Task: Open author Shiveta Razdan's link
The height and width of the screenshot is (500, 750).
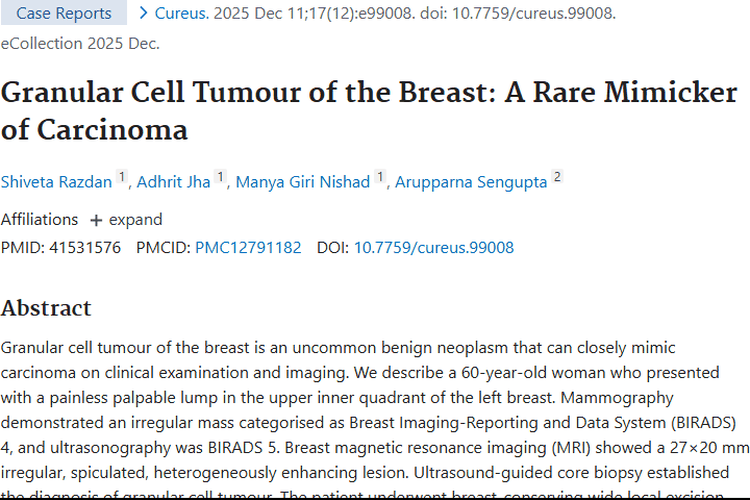Action: [x=57, y=182]
